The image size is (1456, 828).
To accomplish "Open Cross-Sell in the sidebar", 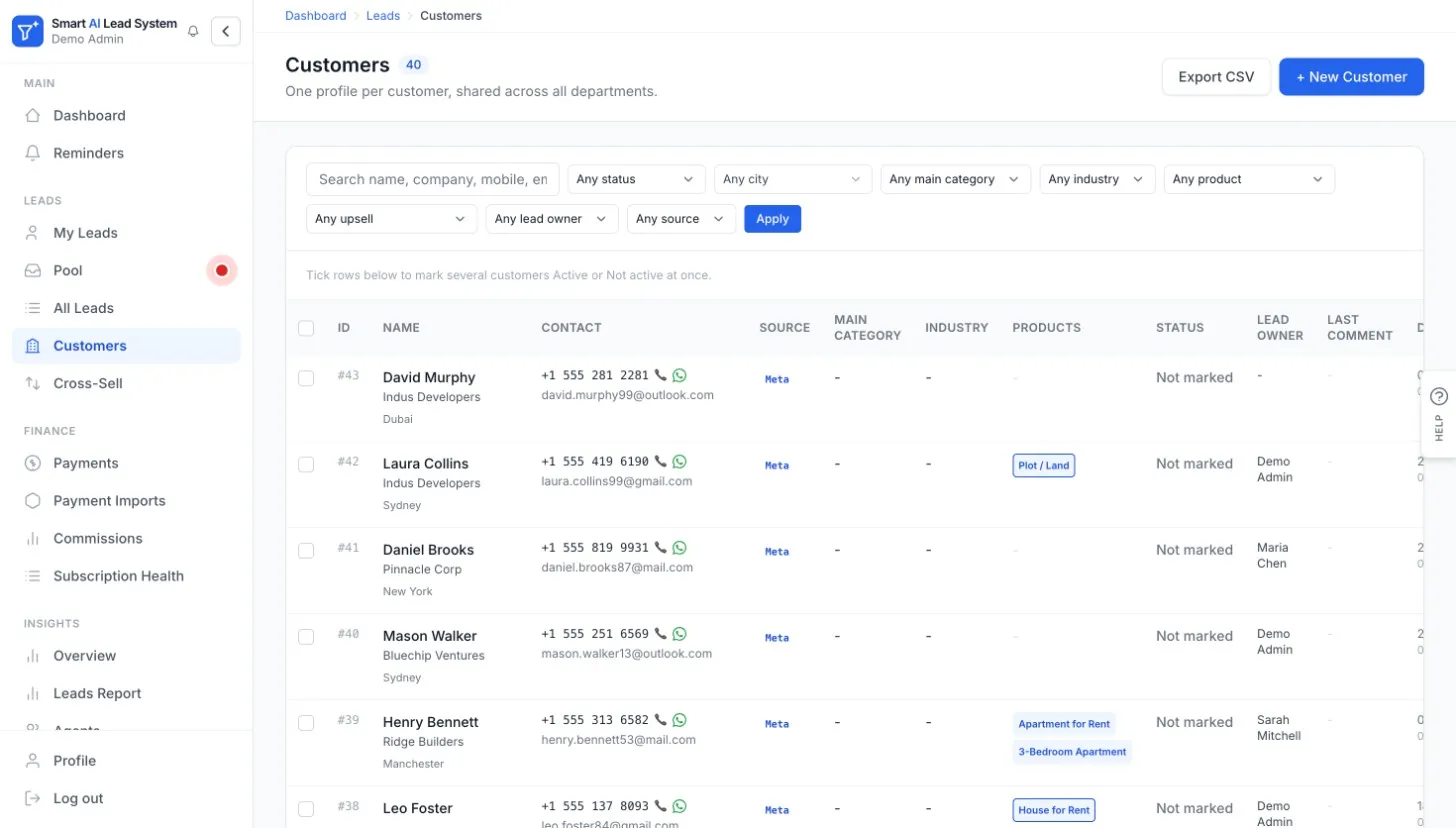I will [126, 383].
